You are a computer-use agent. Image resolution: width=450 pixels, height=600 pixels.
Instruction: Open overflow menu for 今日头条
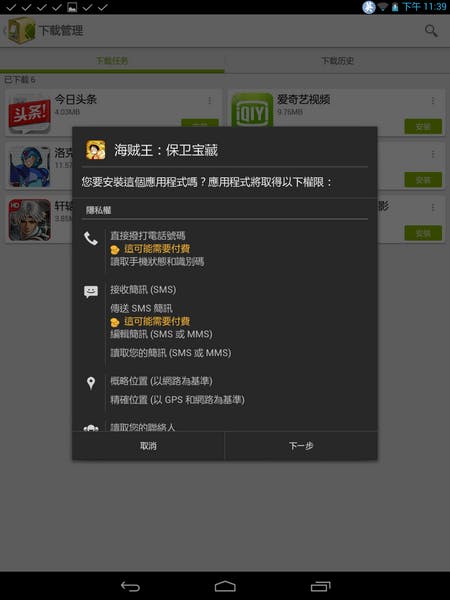(x=209, y=101)
